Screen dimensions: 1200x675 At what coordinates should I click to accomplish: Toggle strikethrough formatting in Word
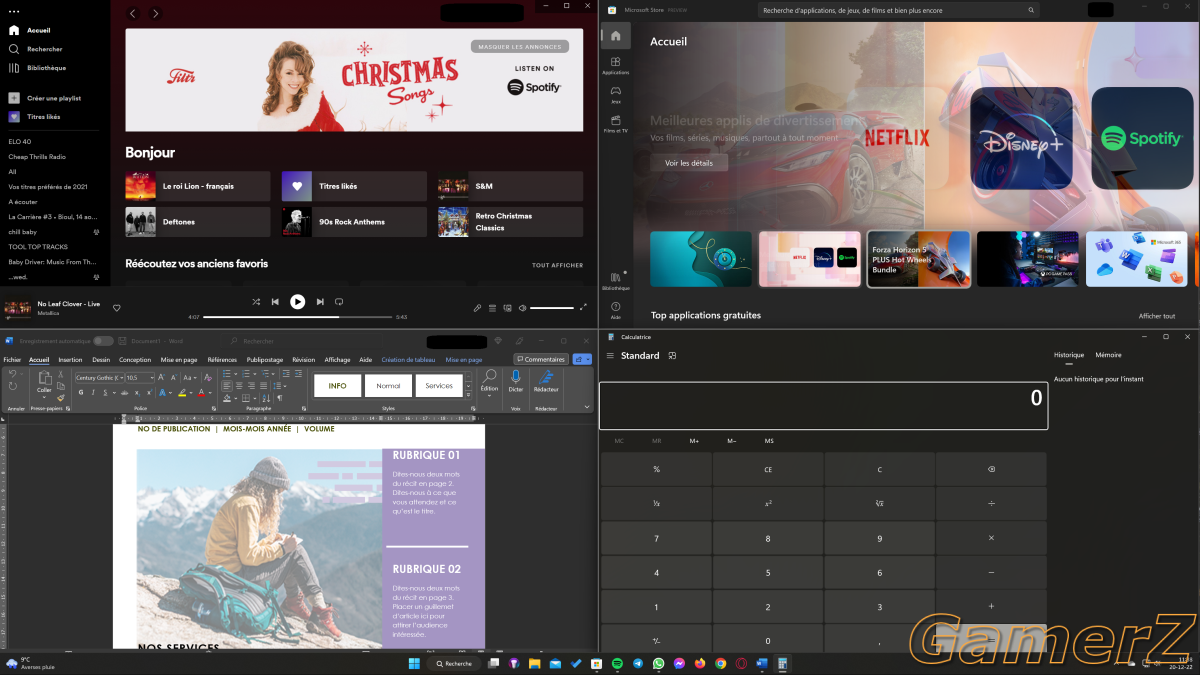coord(124,393)
